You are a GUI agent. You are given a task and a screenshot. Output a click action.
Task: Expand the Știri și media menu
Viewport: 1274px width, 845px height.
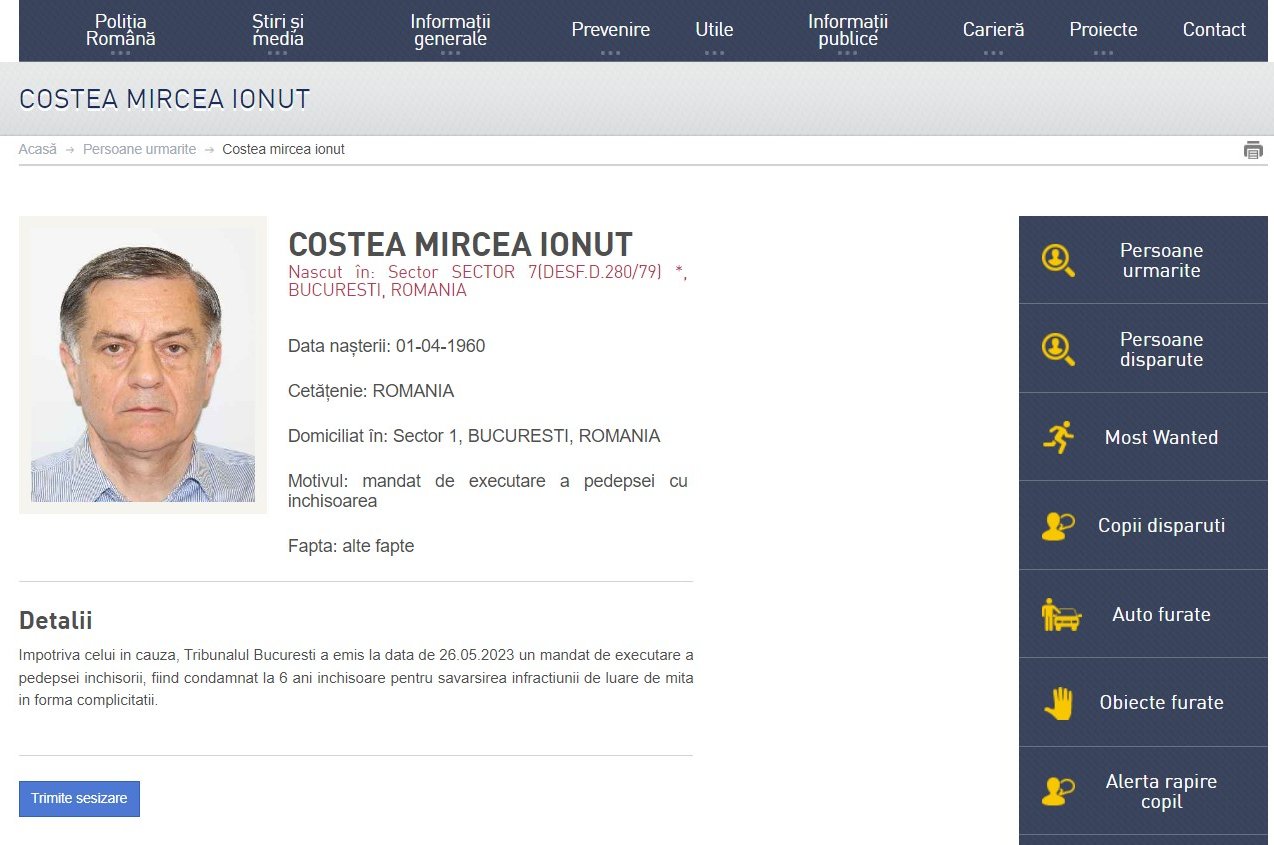click(278, 31)
